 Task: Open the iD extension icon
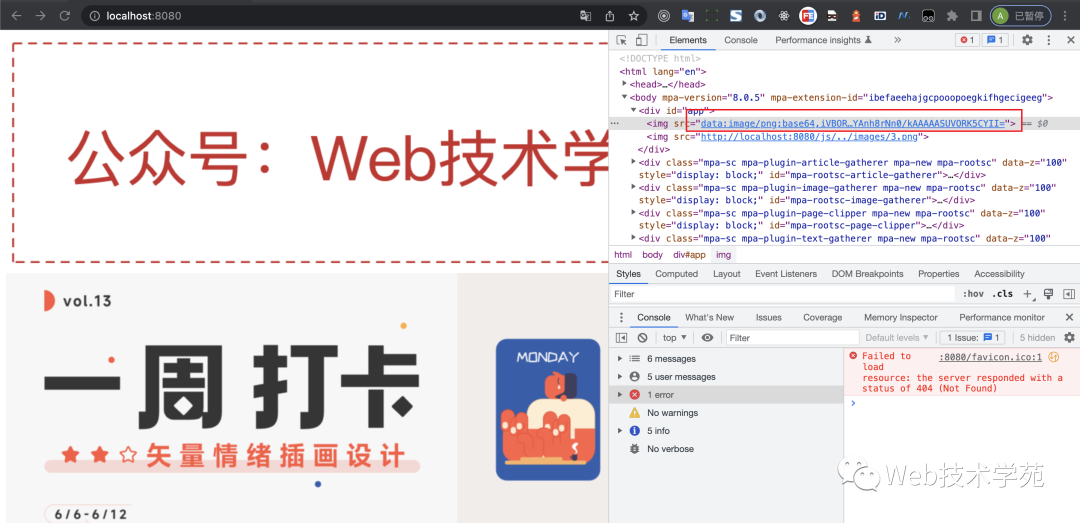(880, 16)
